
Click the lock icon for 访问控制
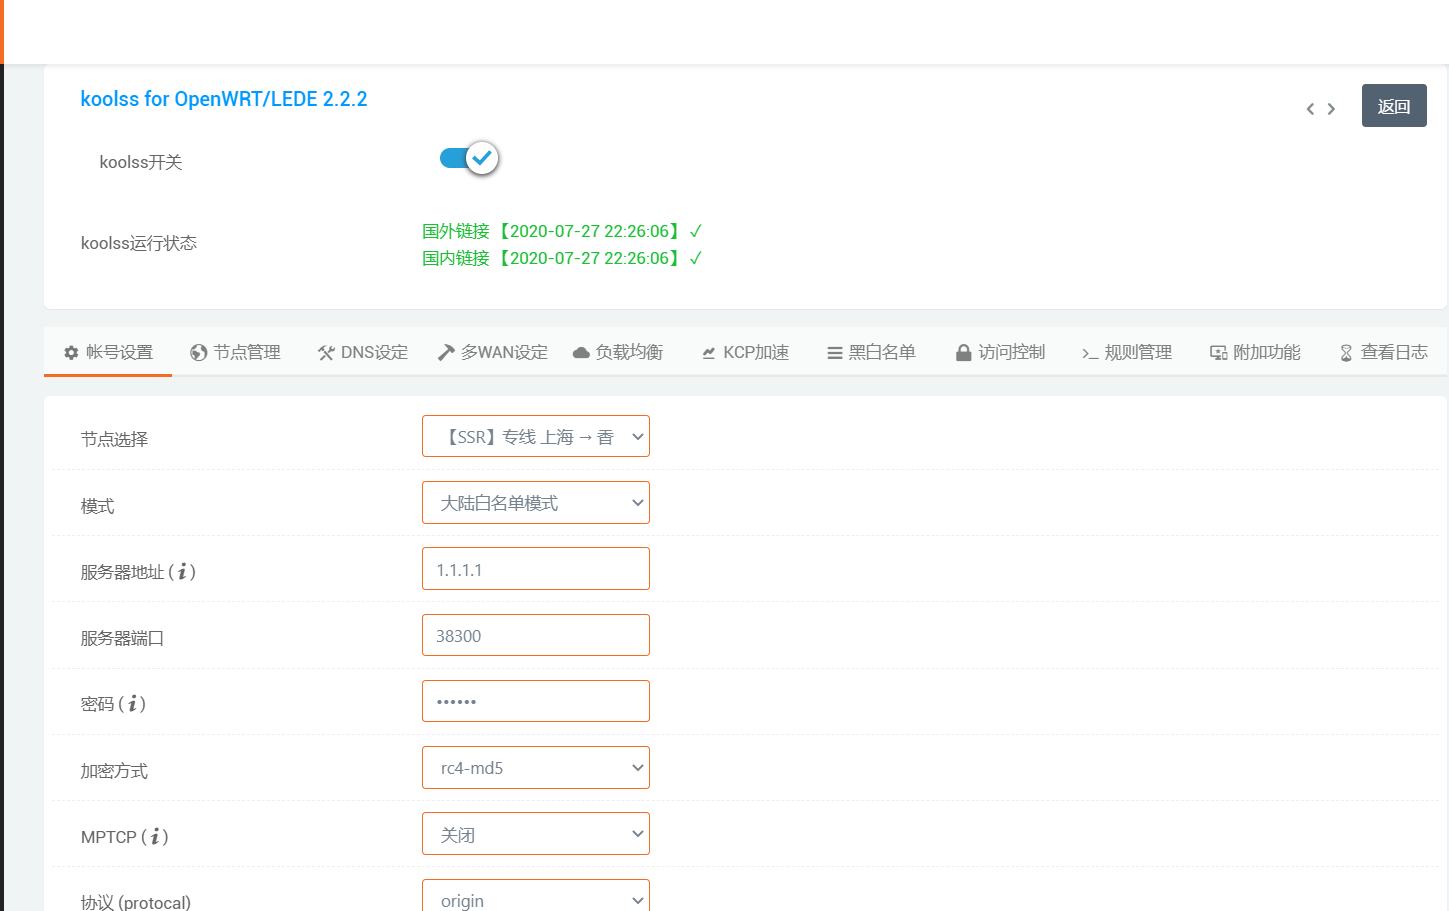click(x=963, y=353)
